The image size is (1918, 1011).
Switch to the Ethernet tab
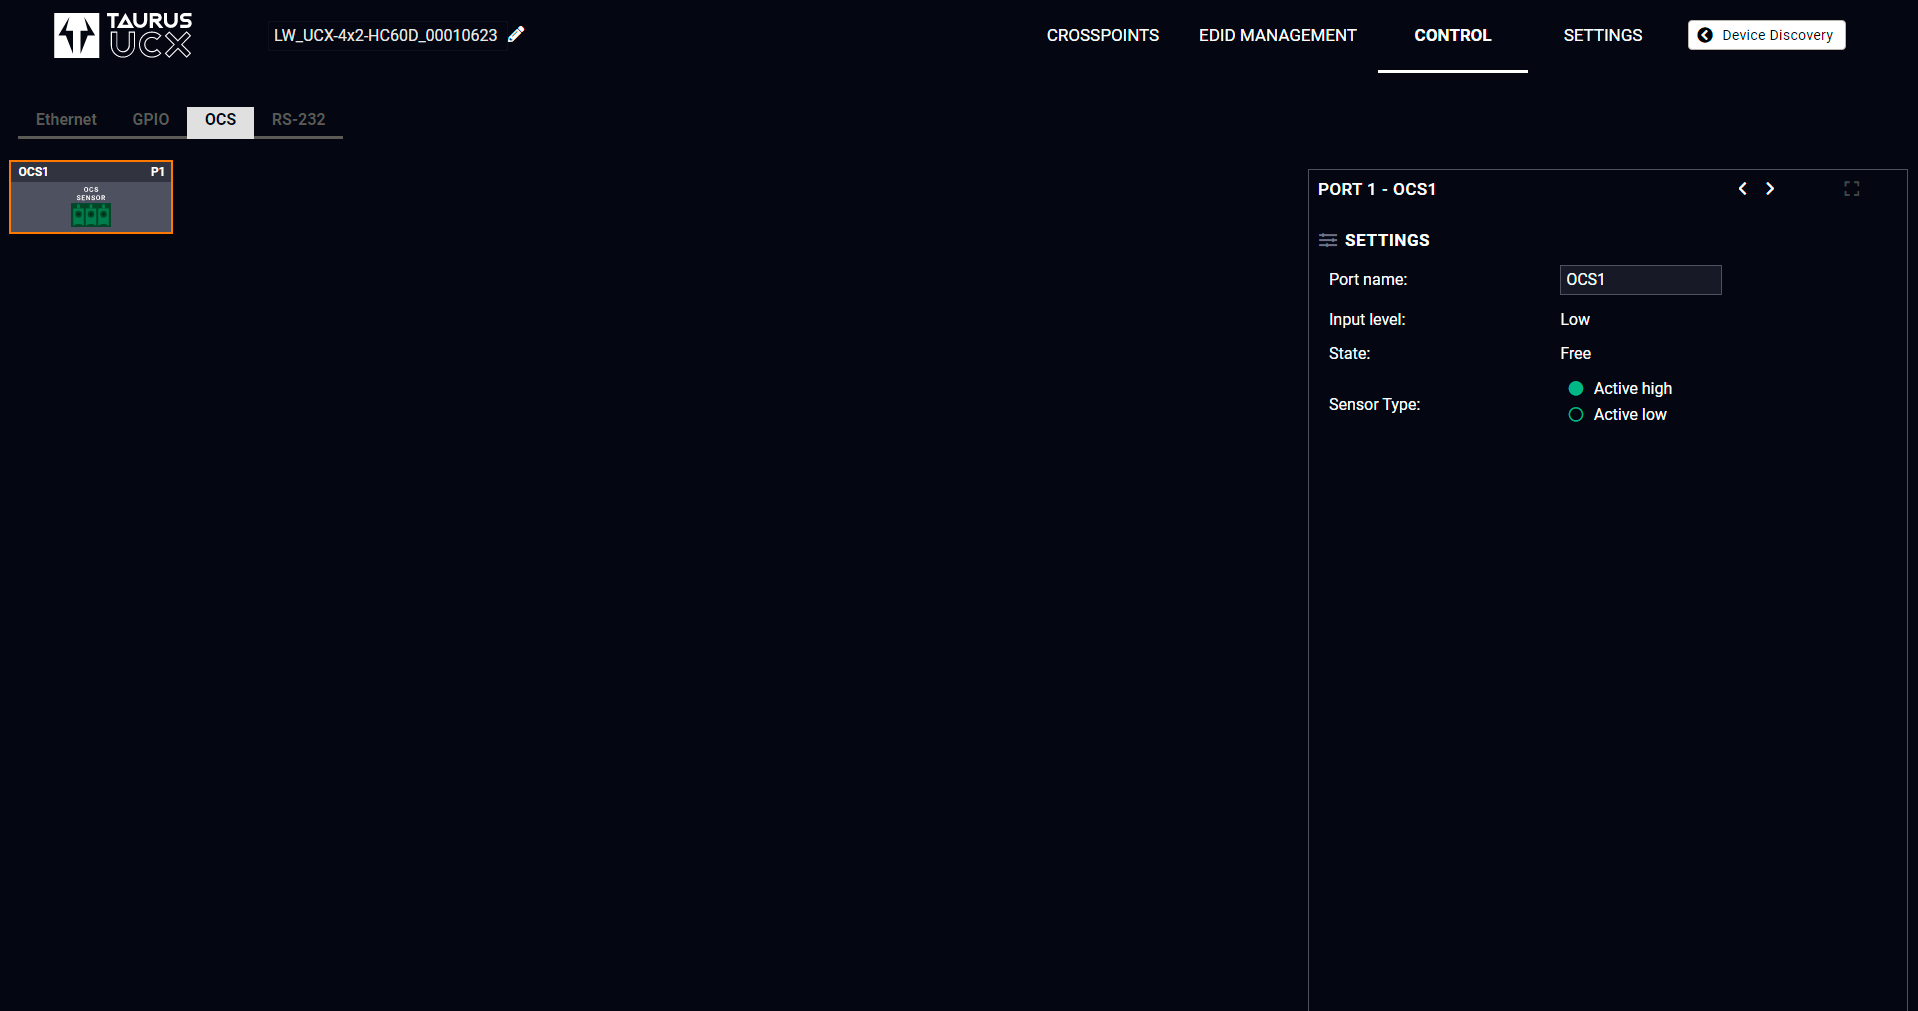[x=66, y=119]
